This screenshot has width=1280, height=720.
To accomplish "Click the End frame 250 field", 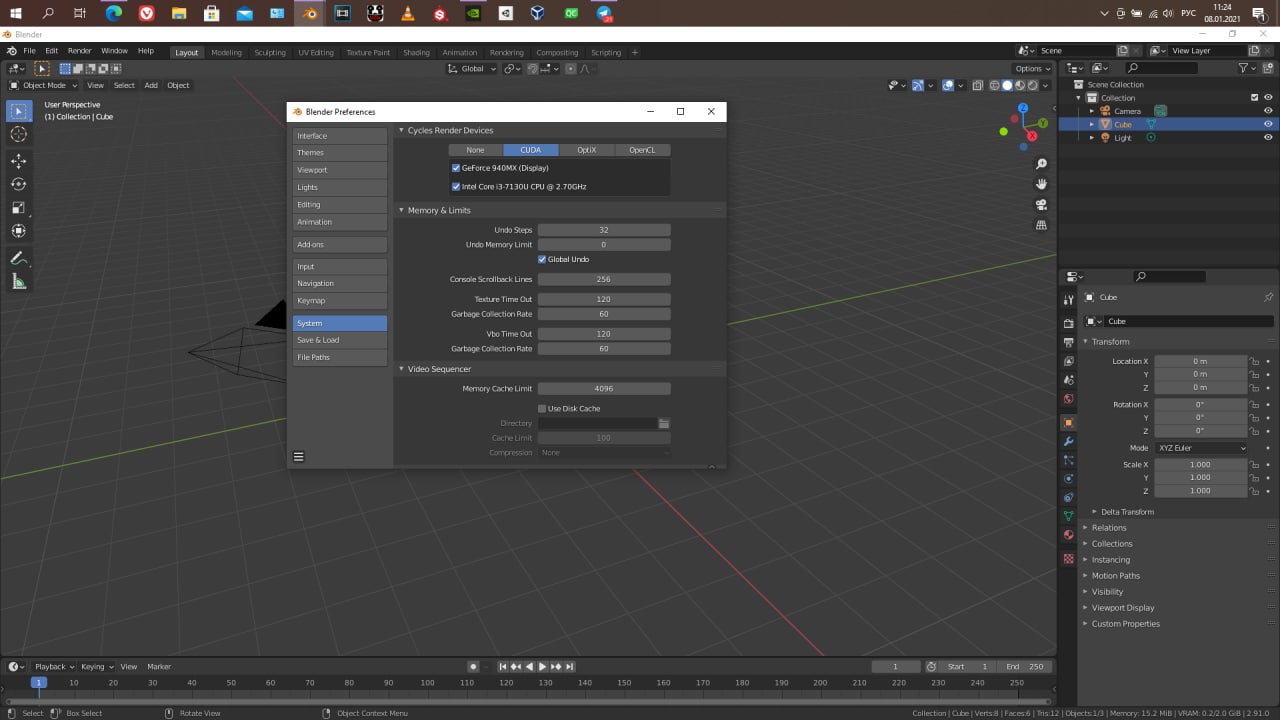I will [1025, 666].
